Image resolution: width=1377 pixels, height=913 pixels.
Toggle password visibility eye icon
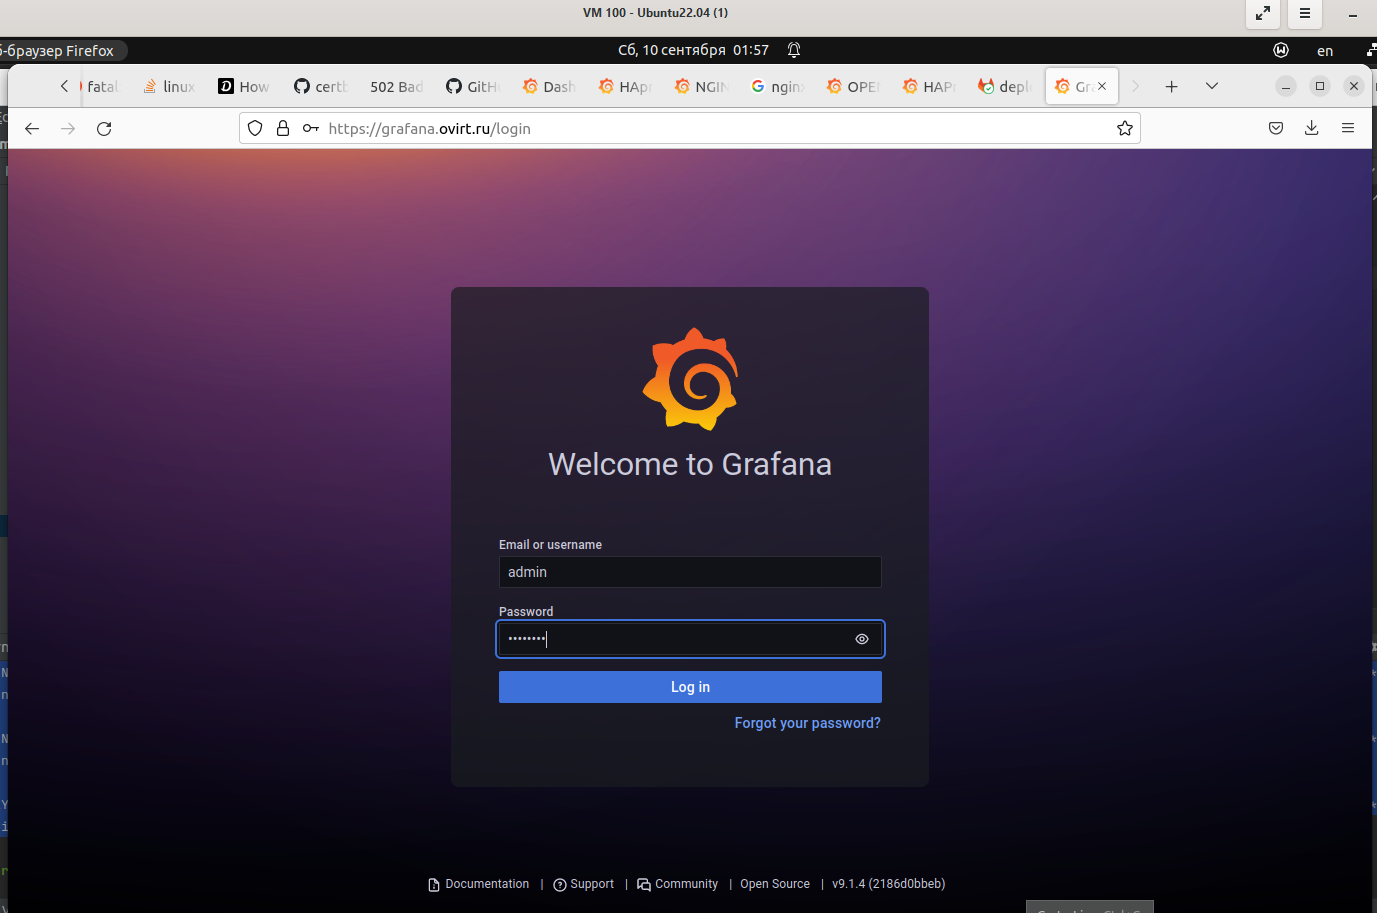[x=862, y=639]
